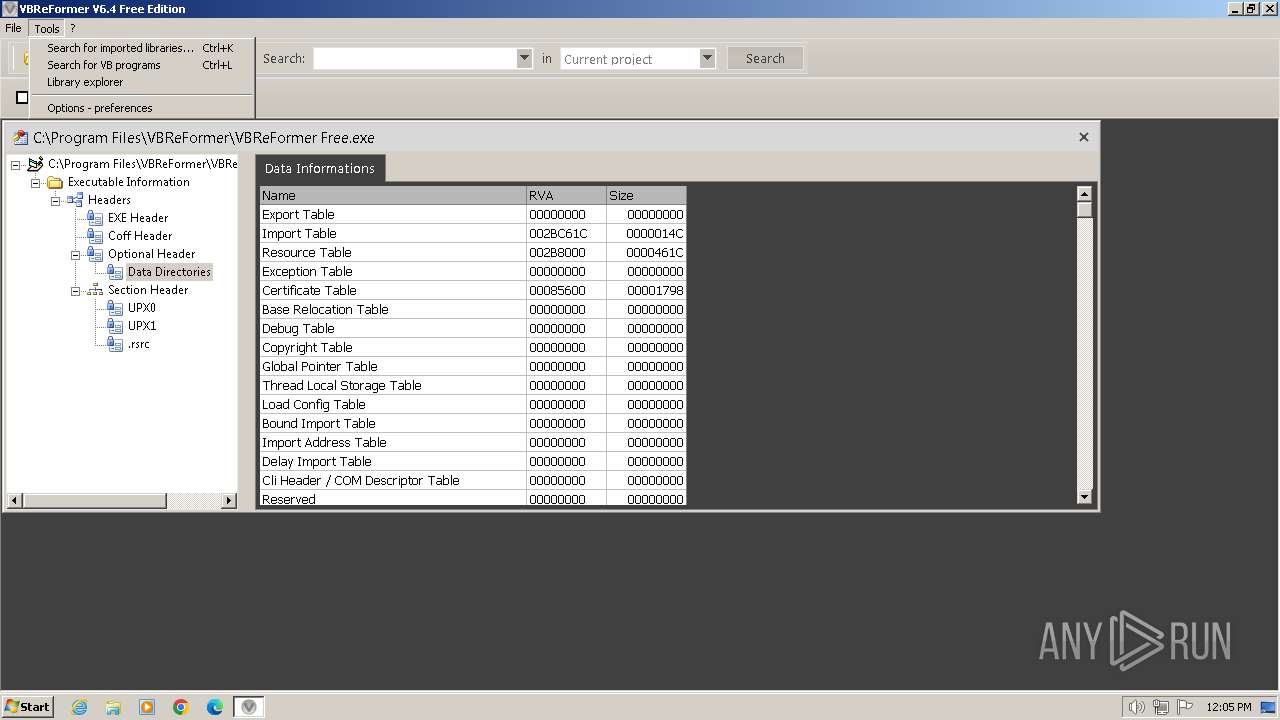Click the table scrollbar down arrow

(x=1085, y=497)
